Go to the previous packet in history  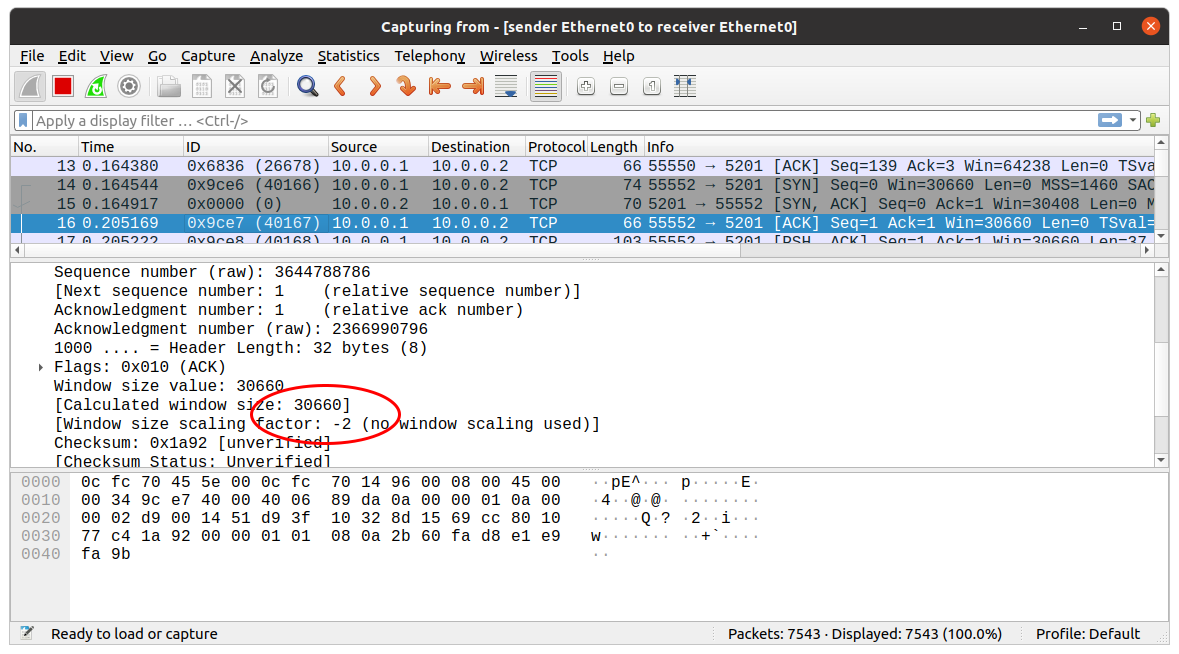340,87
